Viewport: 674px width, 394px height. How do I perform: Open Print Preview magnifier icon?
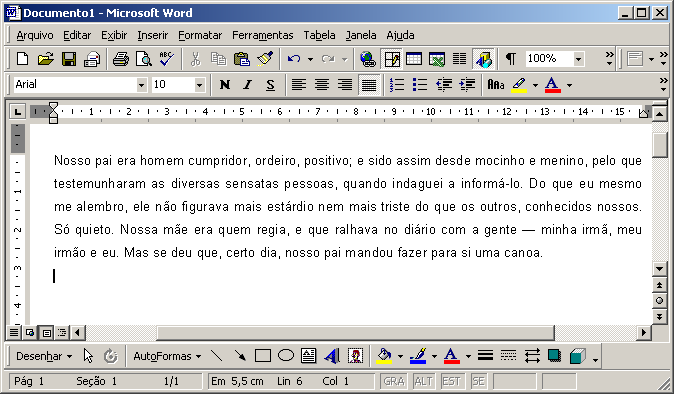tap(144, 58)
